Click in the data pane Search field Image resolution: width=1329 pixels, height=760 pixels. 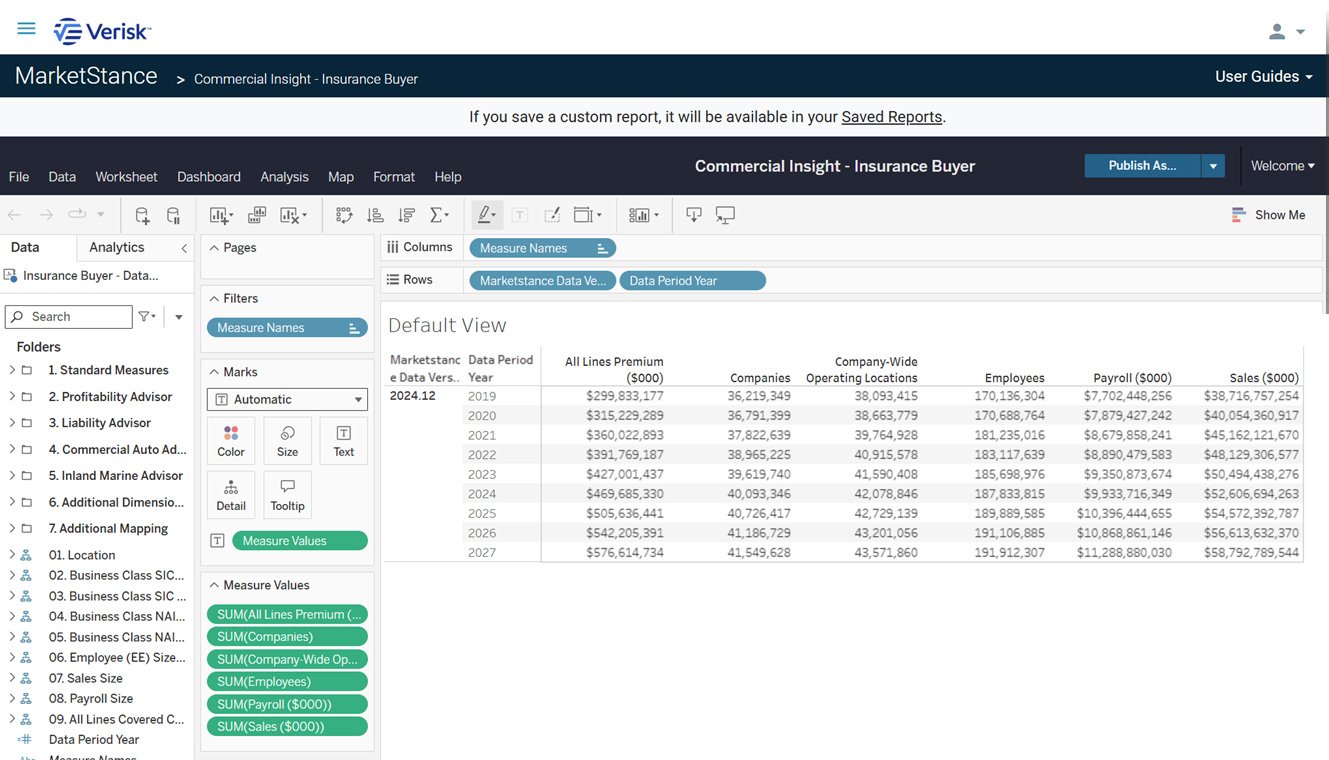tap(69, 317)
